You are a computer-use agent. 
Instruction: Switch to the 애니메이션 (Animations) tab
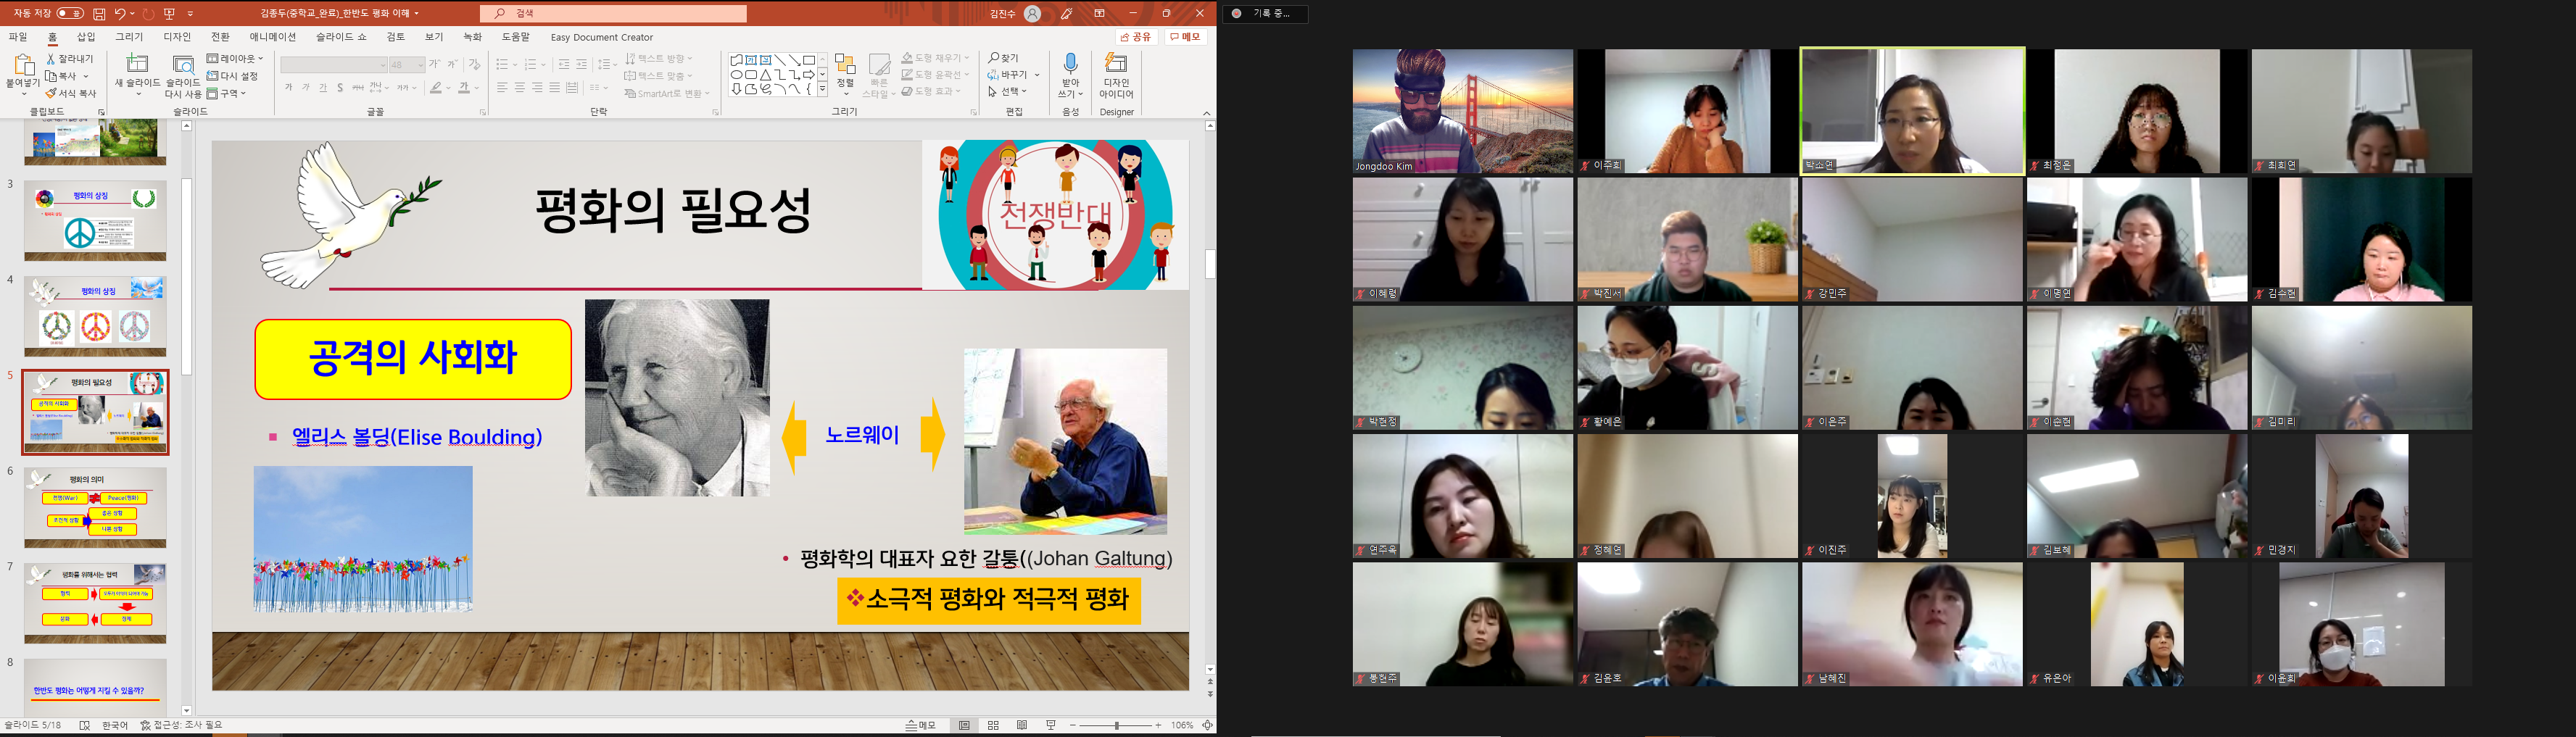point(273,37)
